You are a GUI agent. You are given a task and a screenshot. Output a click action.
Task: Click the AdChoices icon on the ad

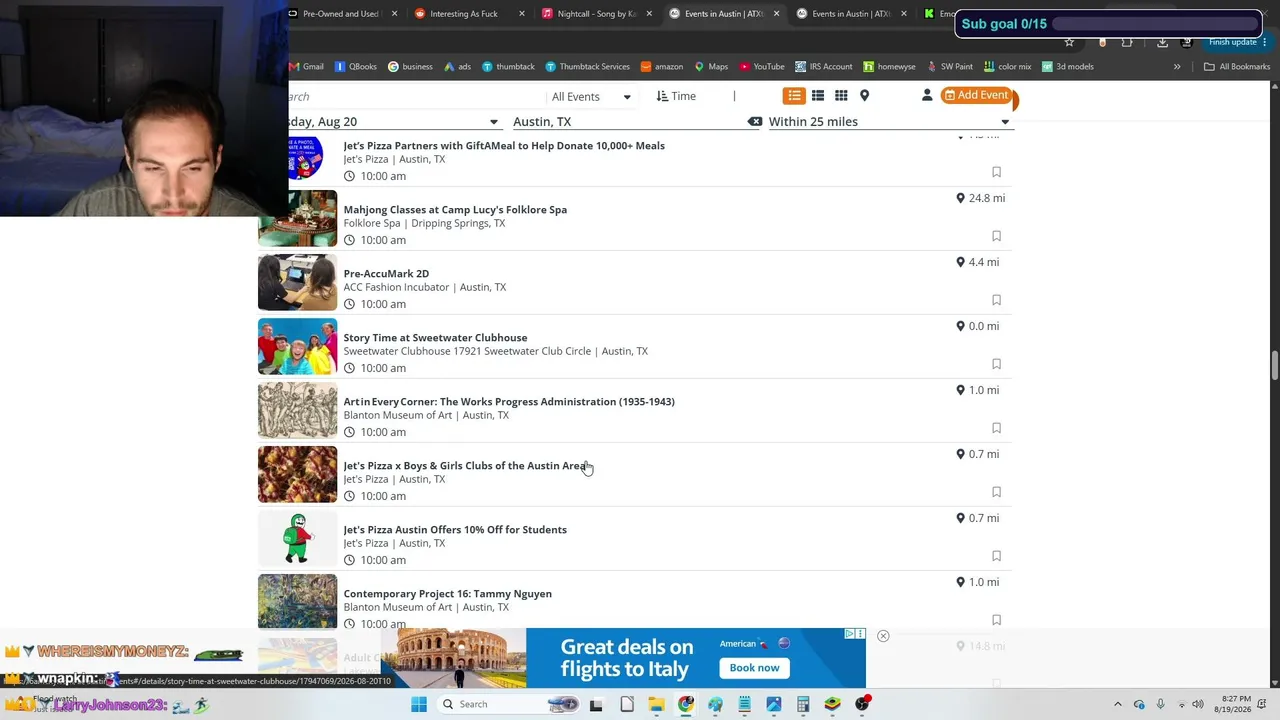tap(849, 634)
